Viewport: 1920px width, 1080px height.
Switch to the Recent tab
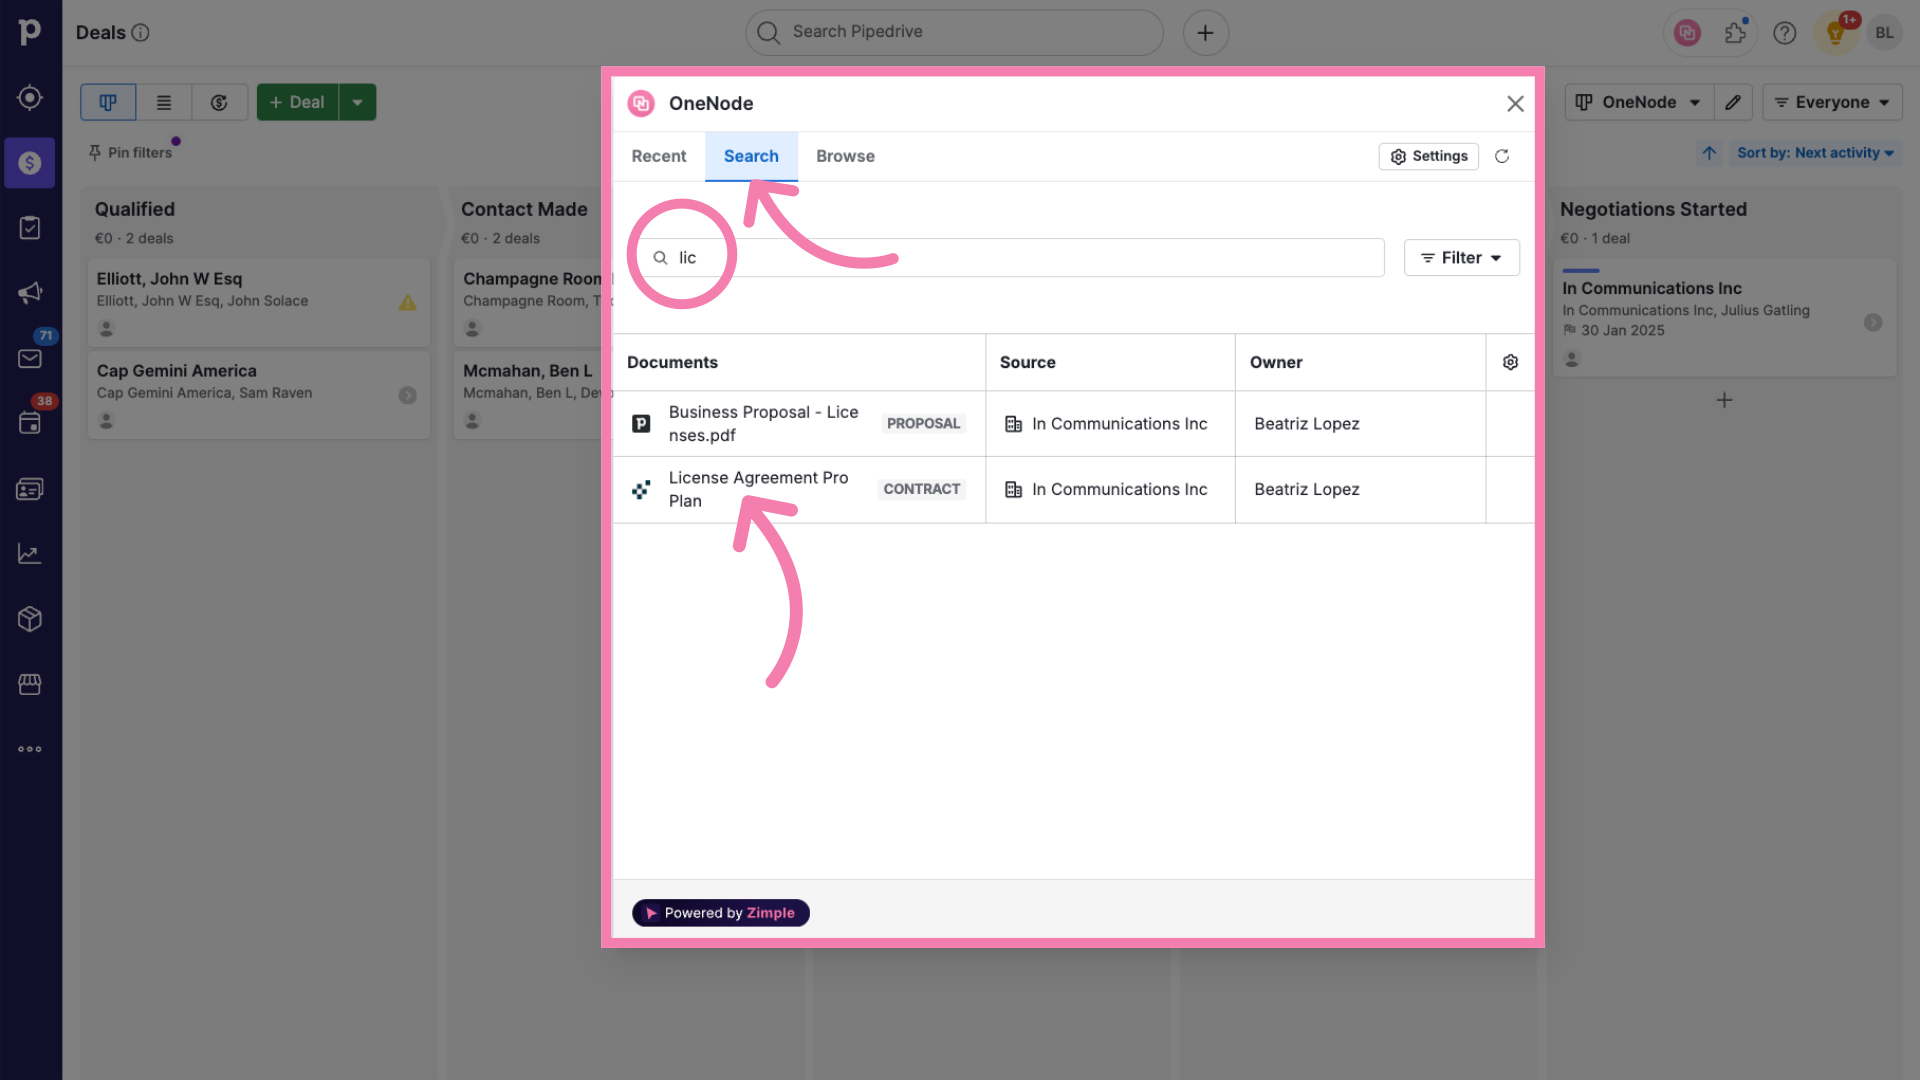click(659, 156)
